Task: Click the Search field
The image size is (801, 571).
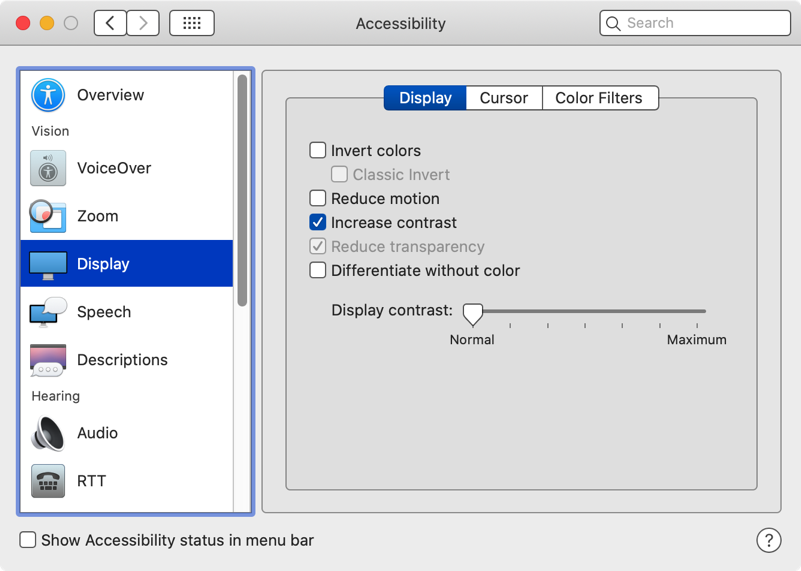Action: click(x=705, y=23)
